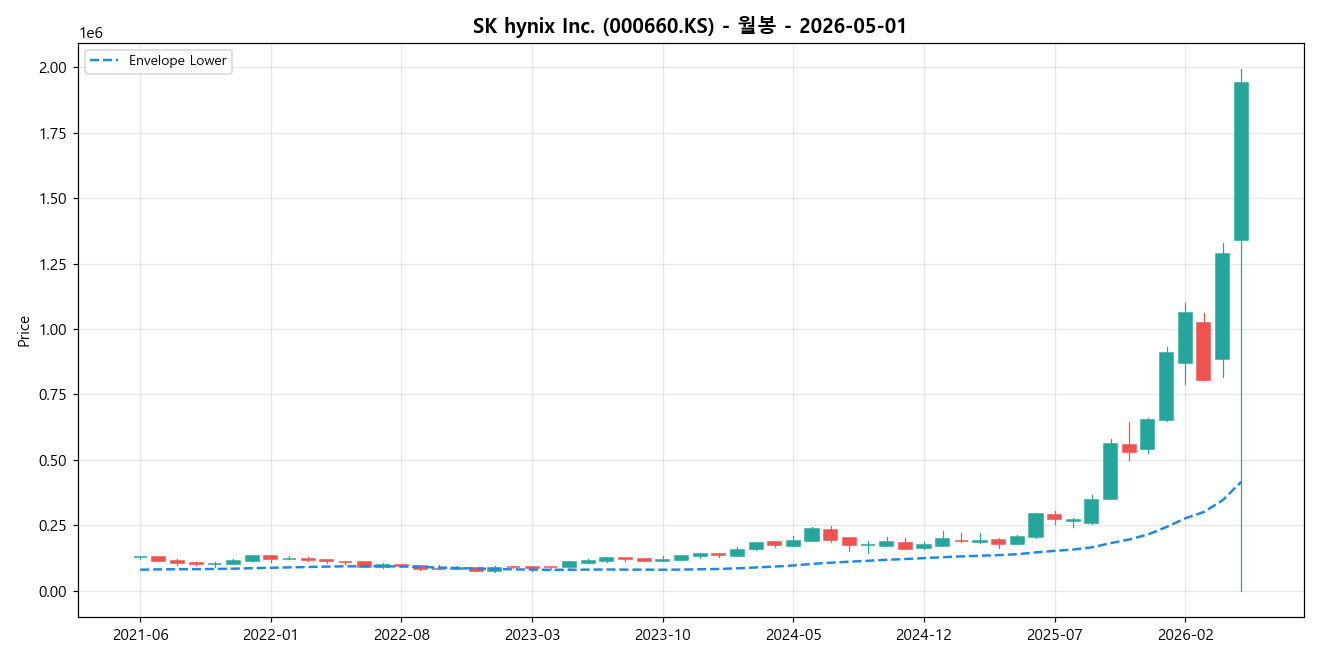Click the 2022-08 x-axis tick label
This screenshot has height=660, width=1320.
point(401,633)
